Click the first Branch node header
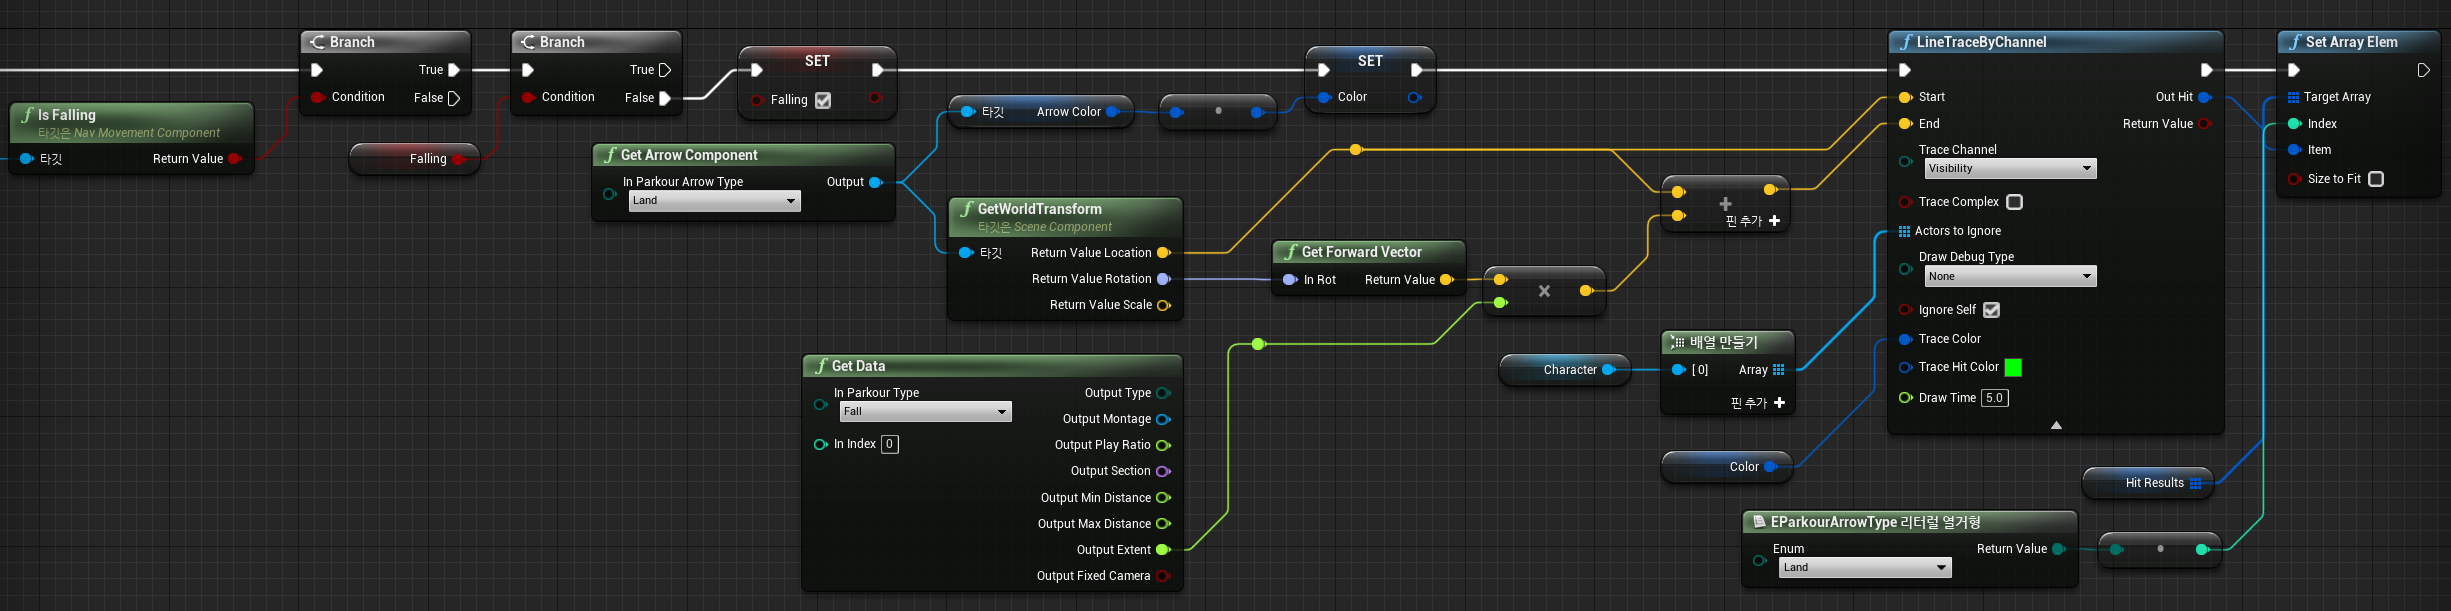The width and height of the screenshot is (2451, 611). tap(385, 42)
